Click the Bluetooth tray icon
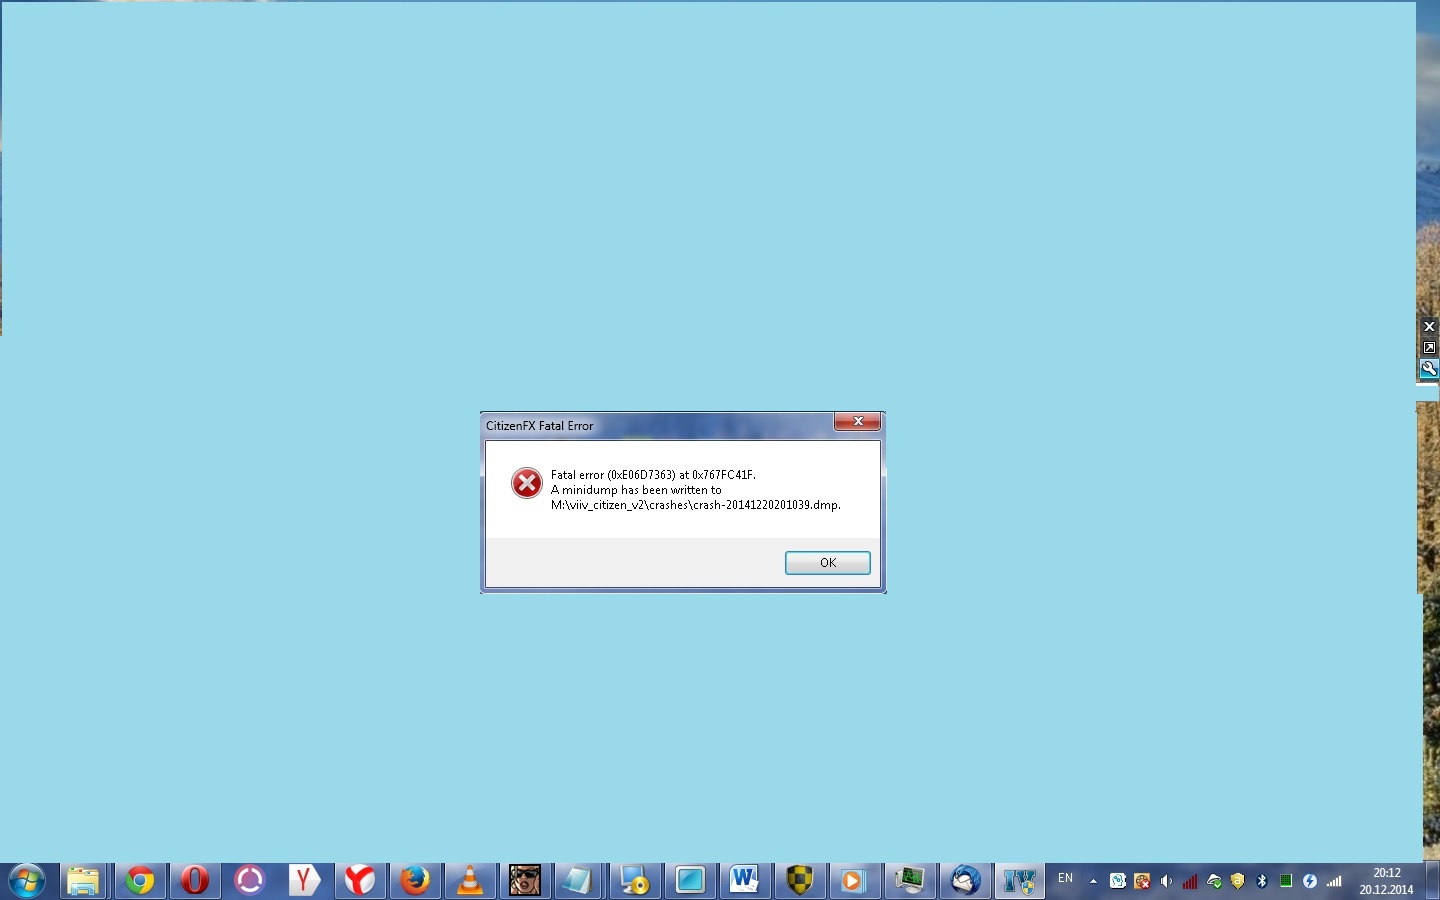Screen dimensions: 1440x900 coord(1262,881)
